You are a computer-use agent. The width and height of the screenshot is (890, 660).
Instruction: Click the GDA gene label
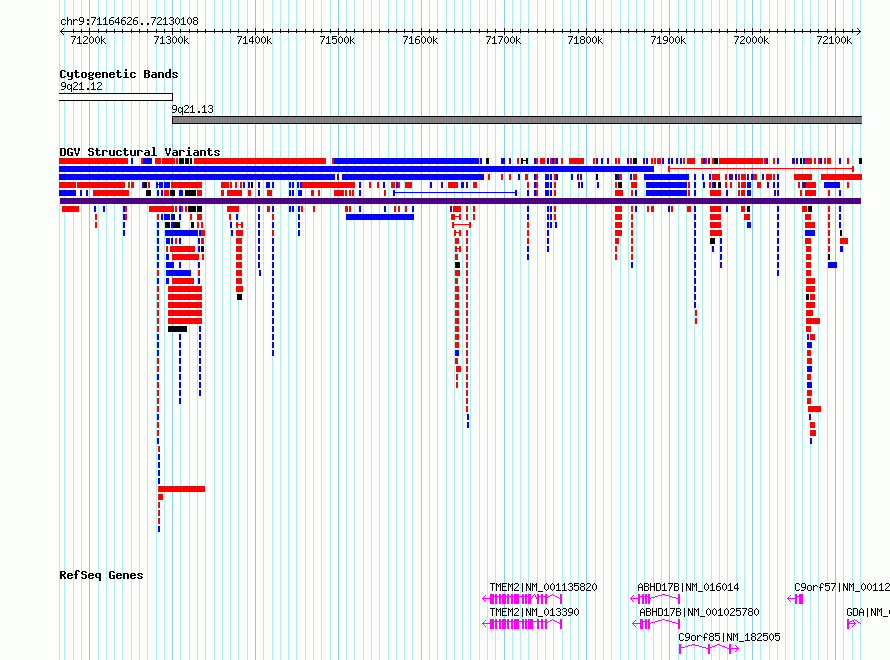click(868, 612)
